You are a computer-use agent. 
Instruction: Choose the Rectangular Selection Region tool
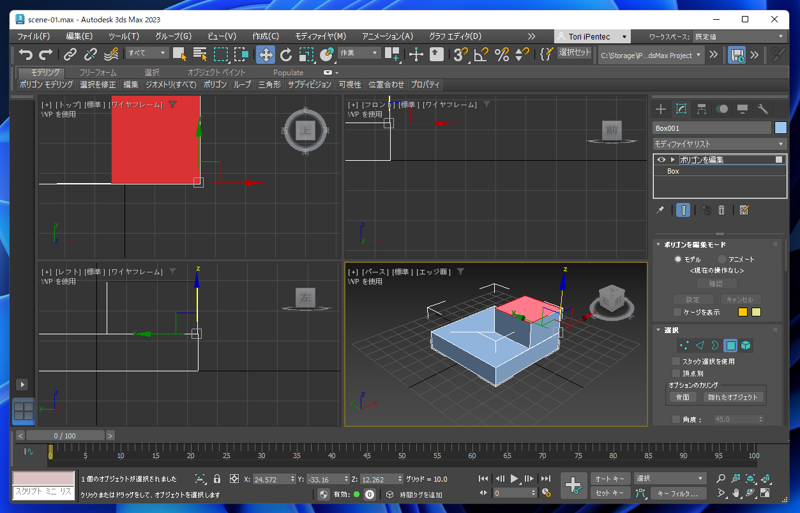tap(220, 54)
